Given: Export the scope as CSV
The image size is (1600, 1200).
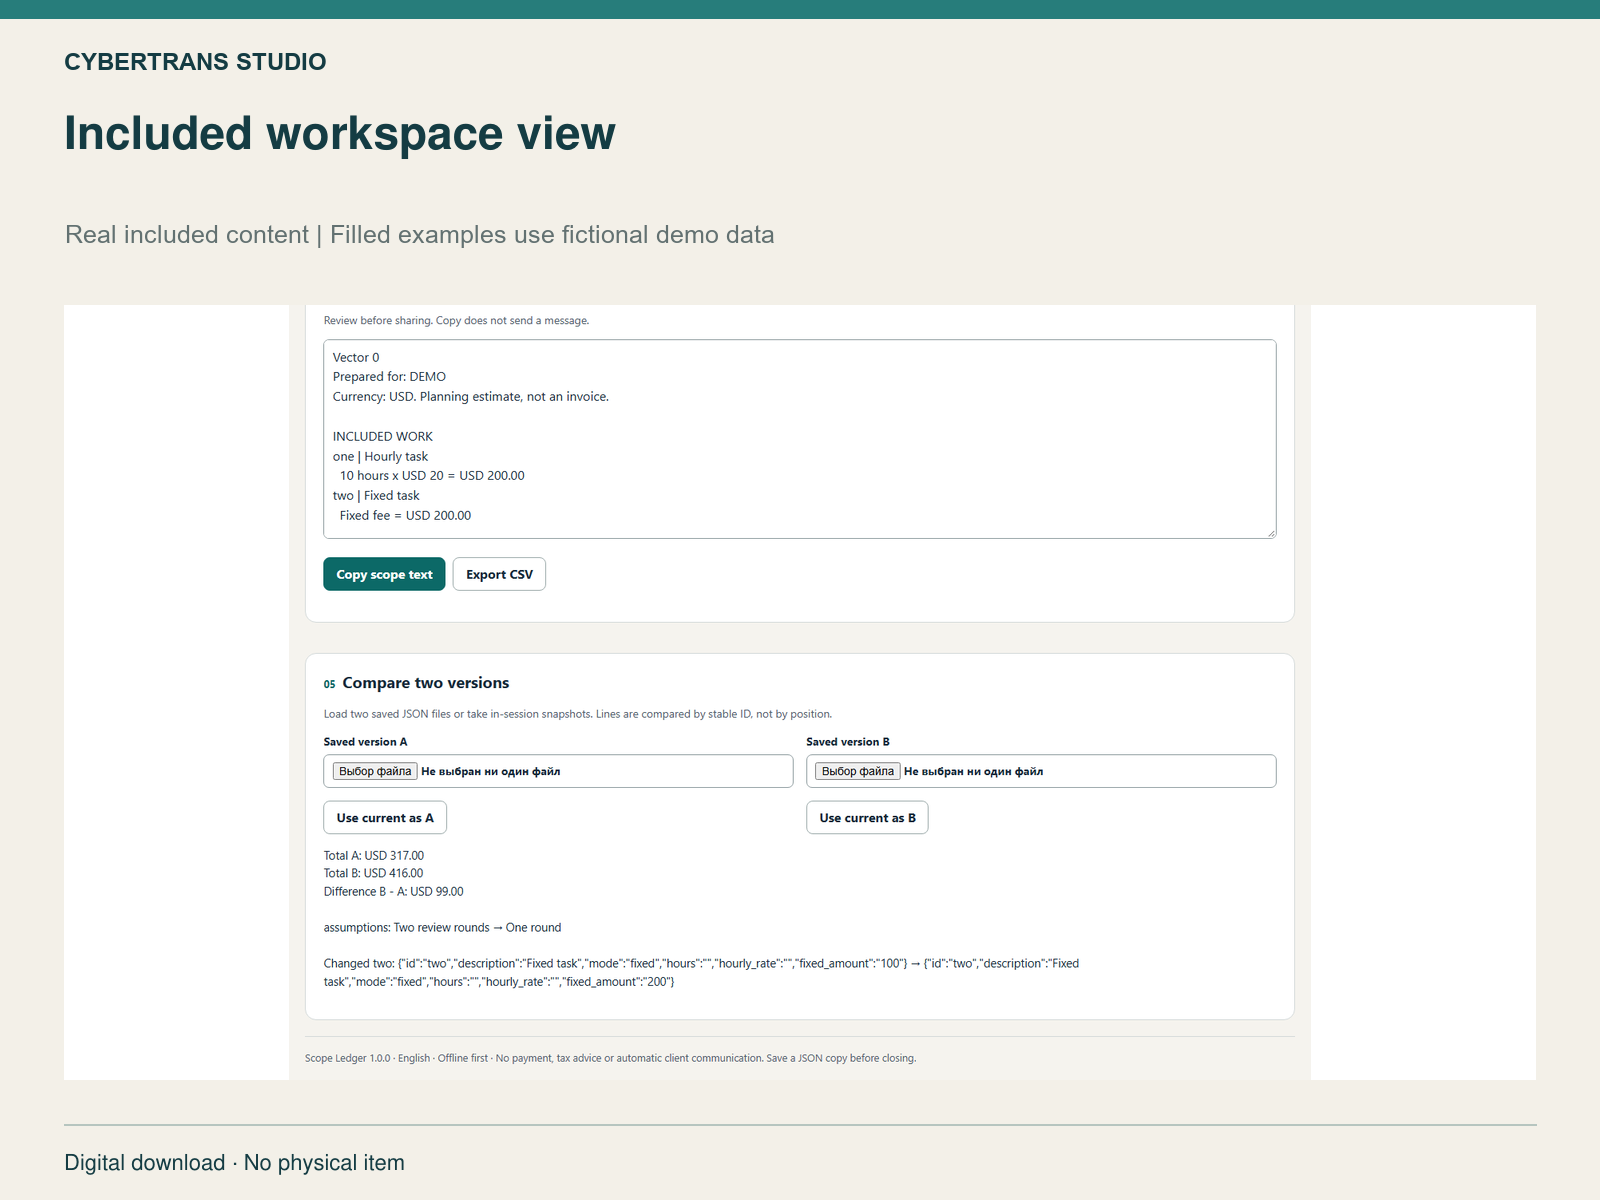Looking at the screenshot, I should pos(499,574).
